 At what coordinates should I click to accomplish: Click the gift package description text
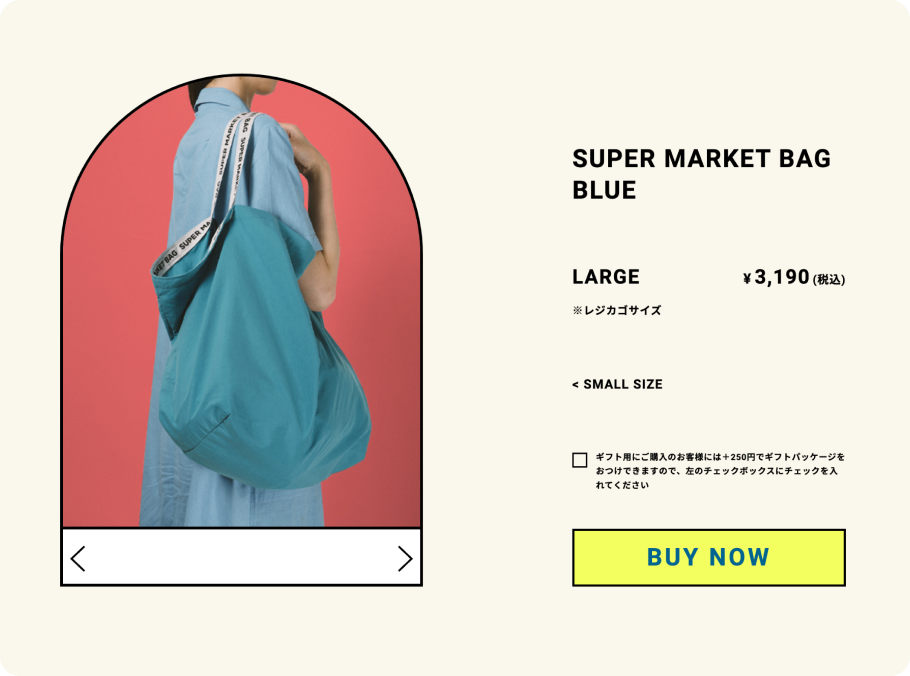720,471
